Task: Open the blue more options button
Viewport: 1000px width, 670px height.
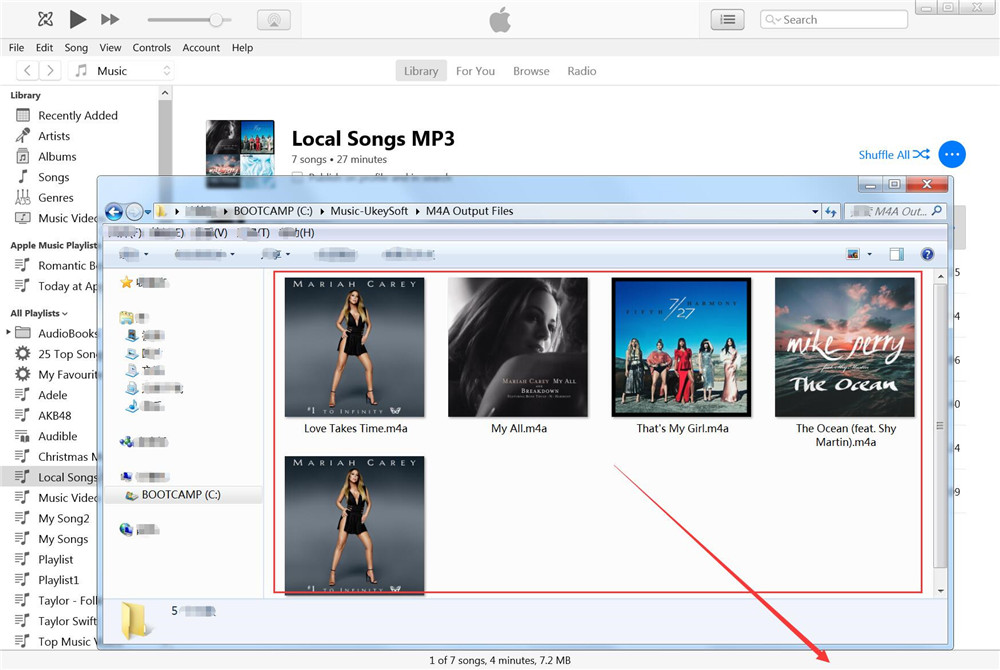Action: coord(952,154)
